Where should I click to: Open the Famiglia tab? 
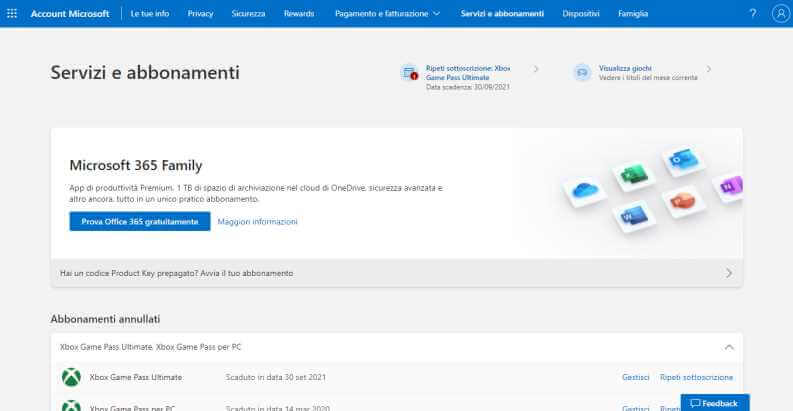[x=633, y=14]
